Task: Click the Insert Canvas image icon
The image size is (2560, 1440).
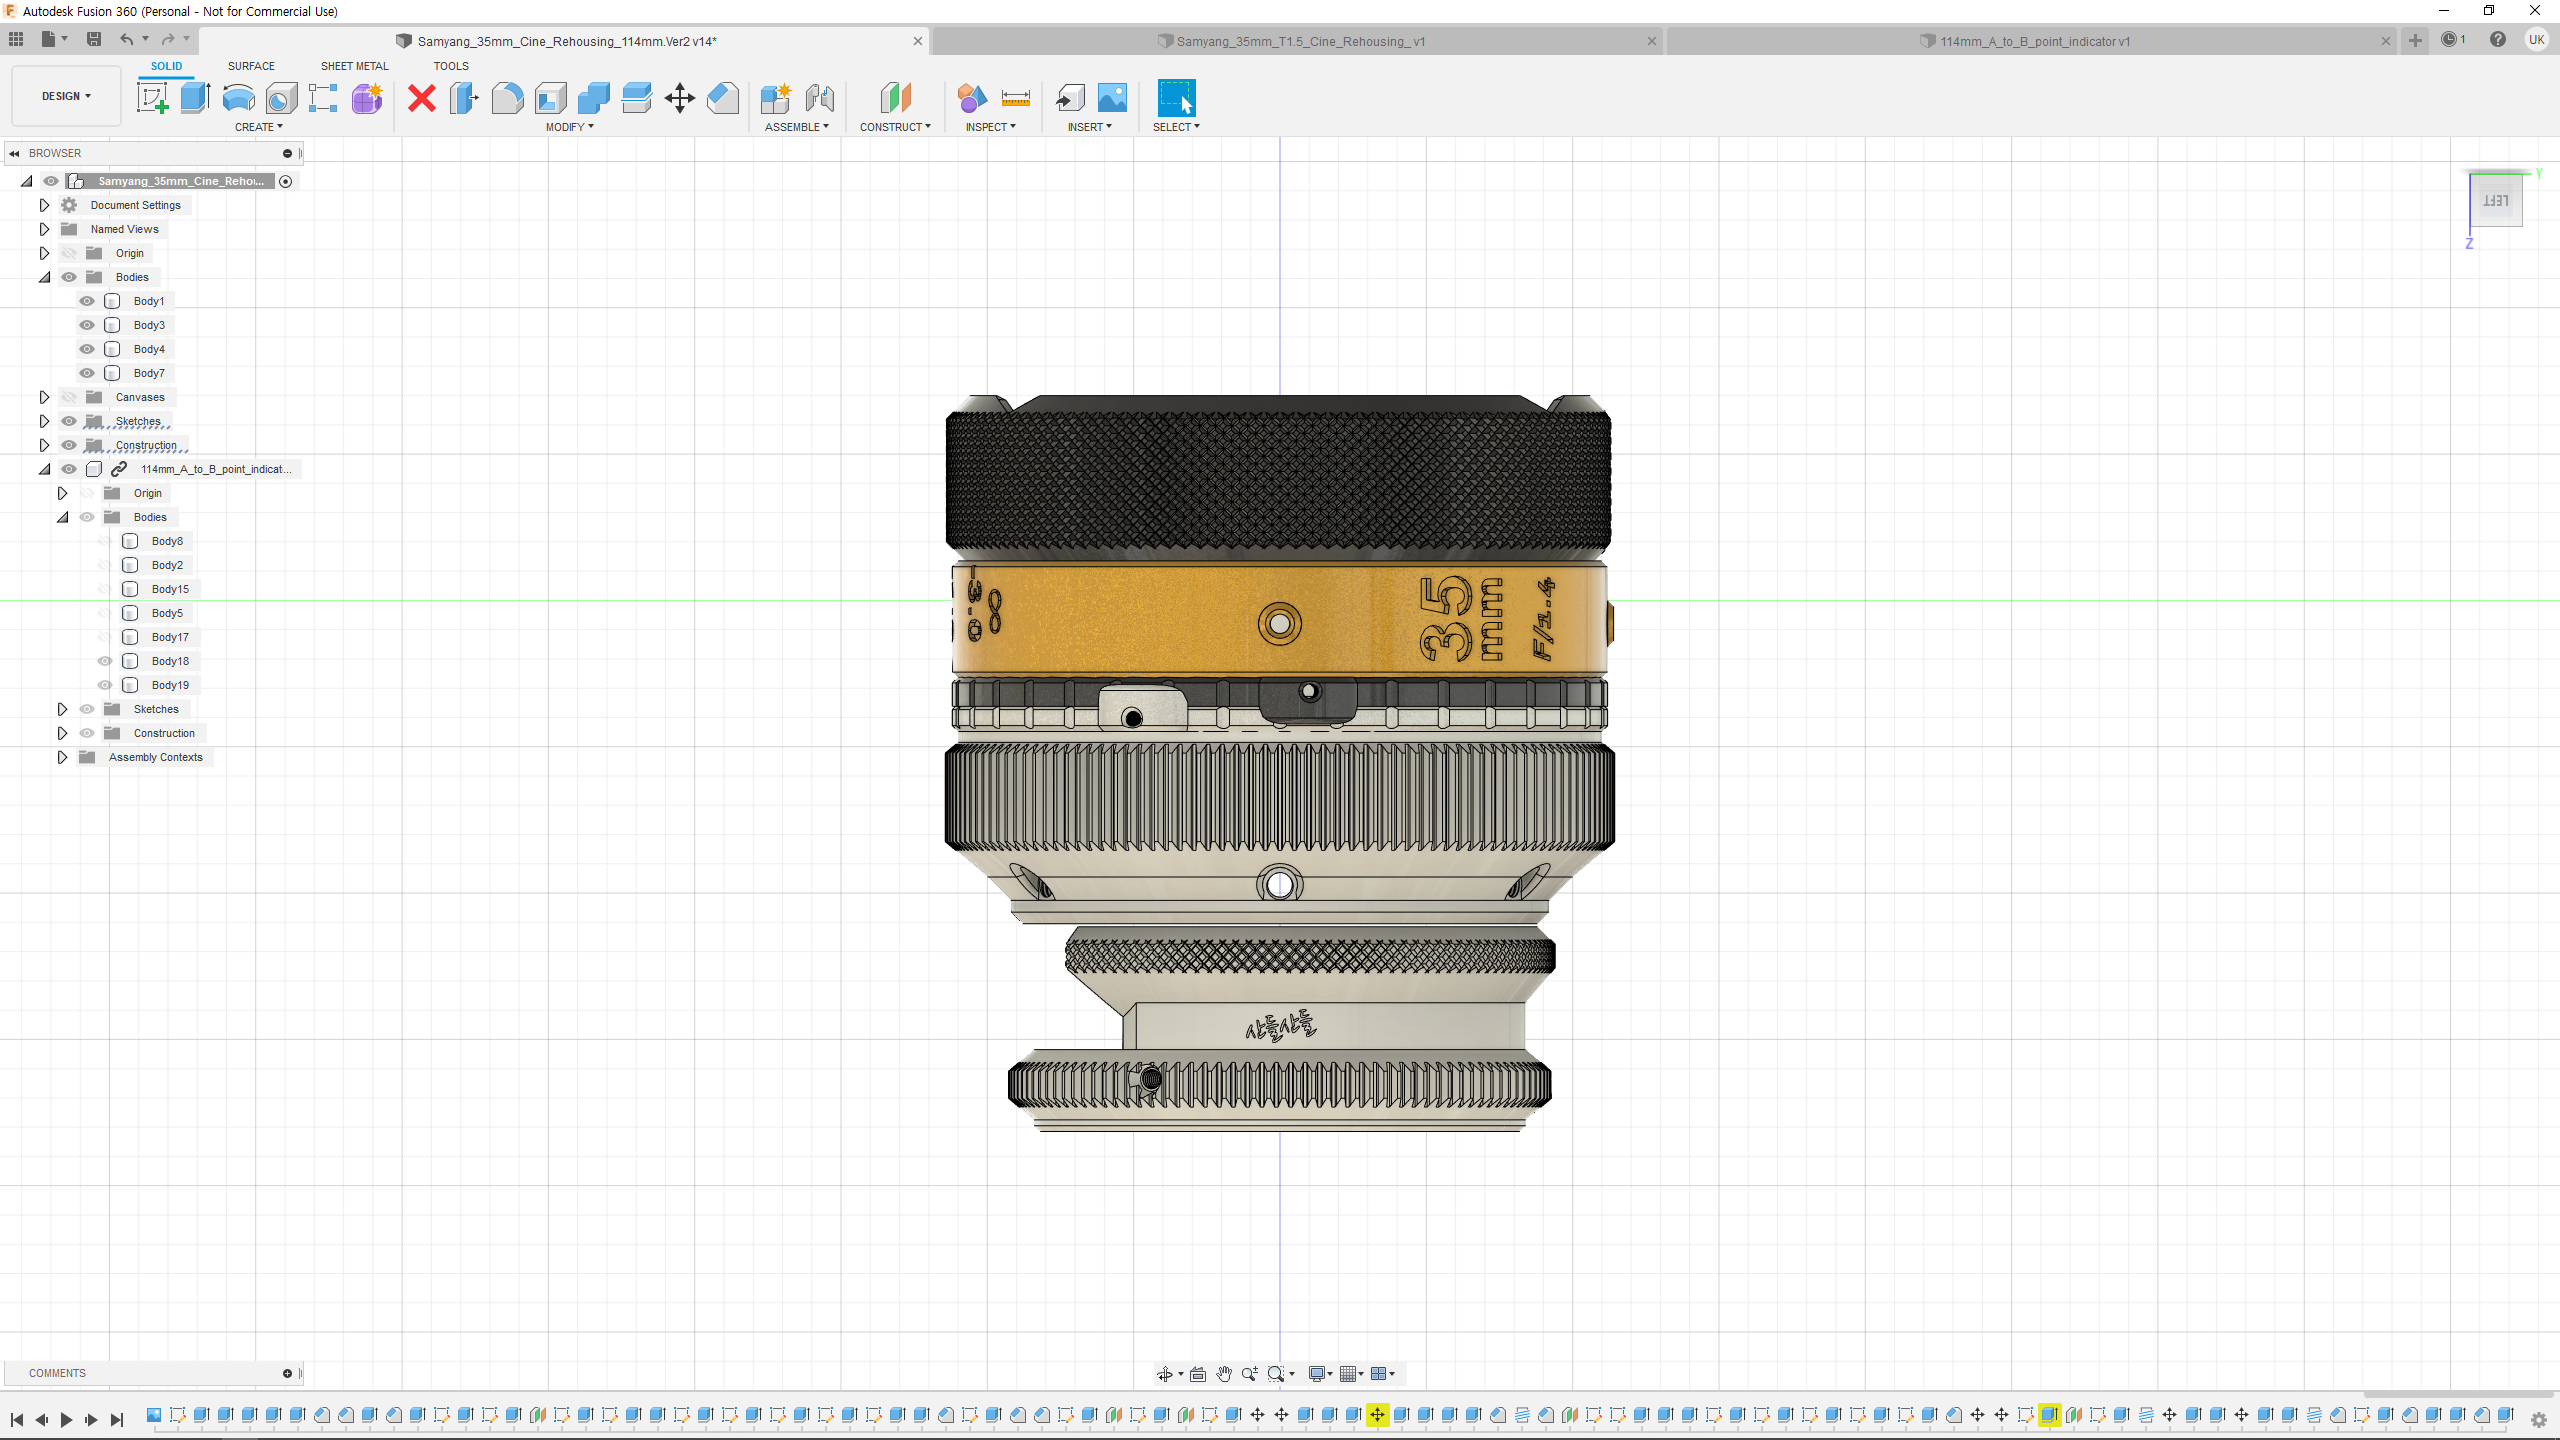Action: click(1112, 98)
